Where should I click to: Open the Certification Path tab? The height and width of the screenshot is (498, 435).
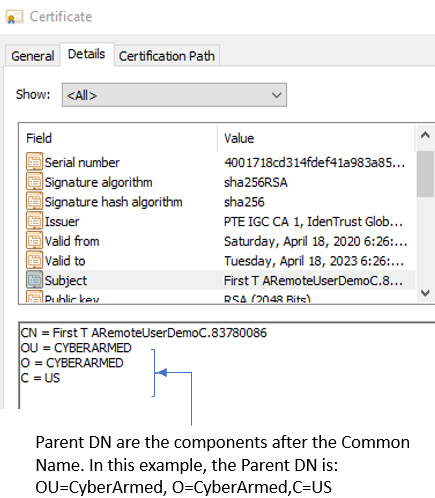pyautogui.click(x=167, y=56)
